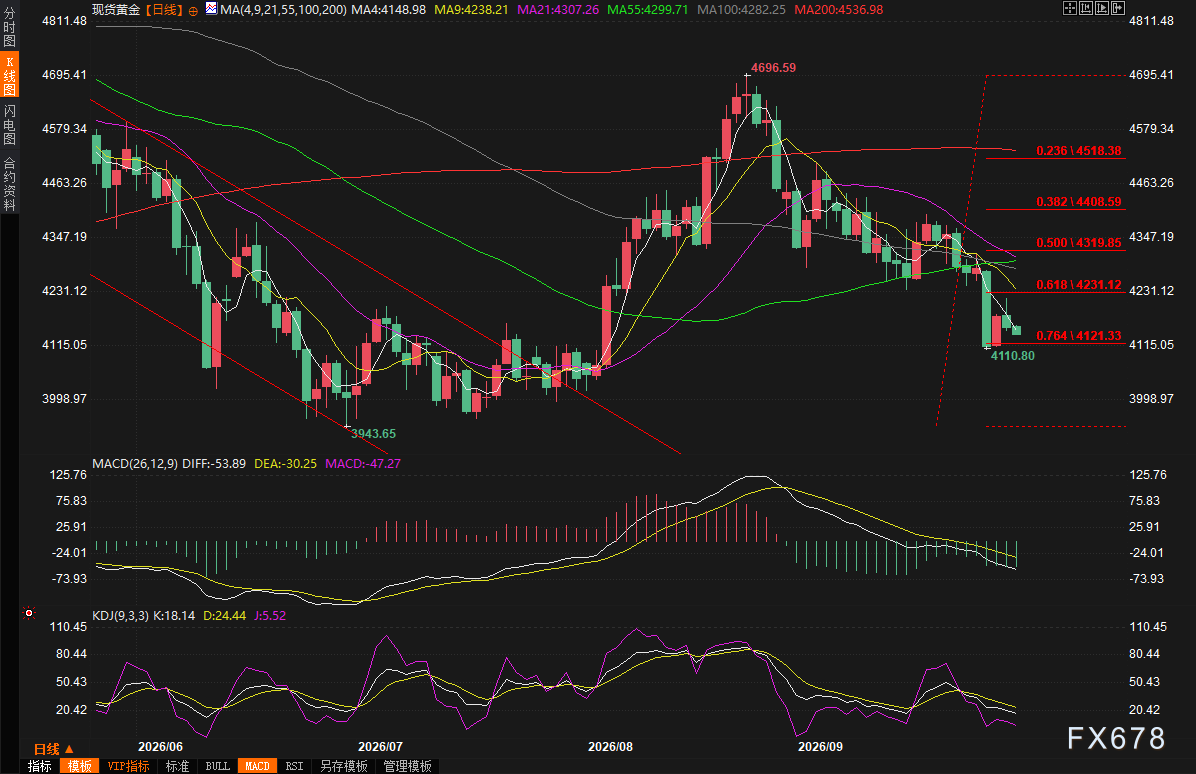Image resolution: width=1196 pixels, height=774 pixels.
Task: Click the 0.382 \ 4408.59 Fibonacci label
Action: (x=1079, y=202)
